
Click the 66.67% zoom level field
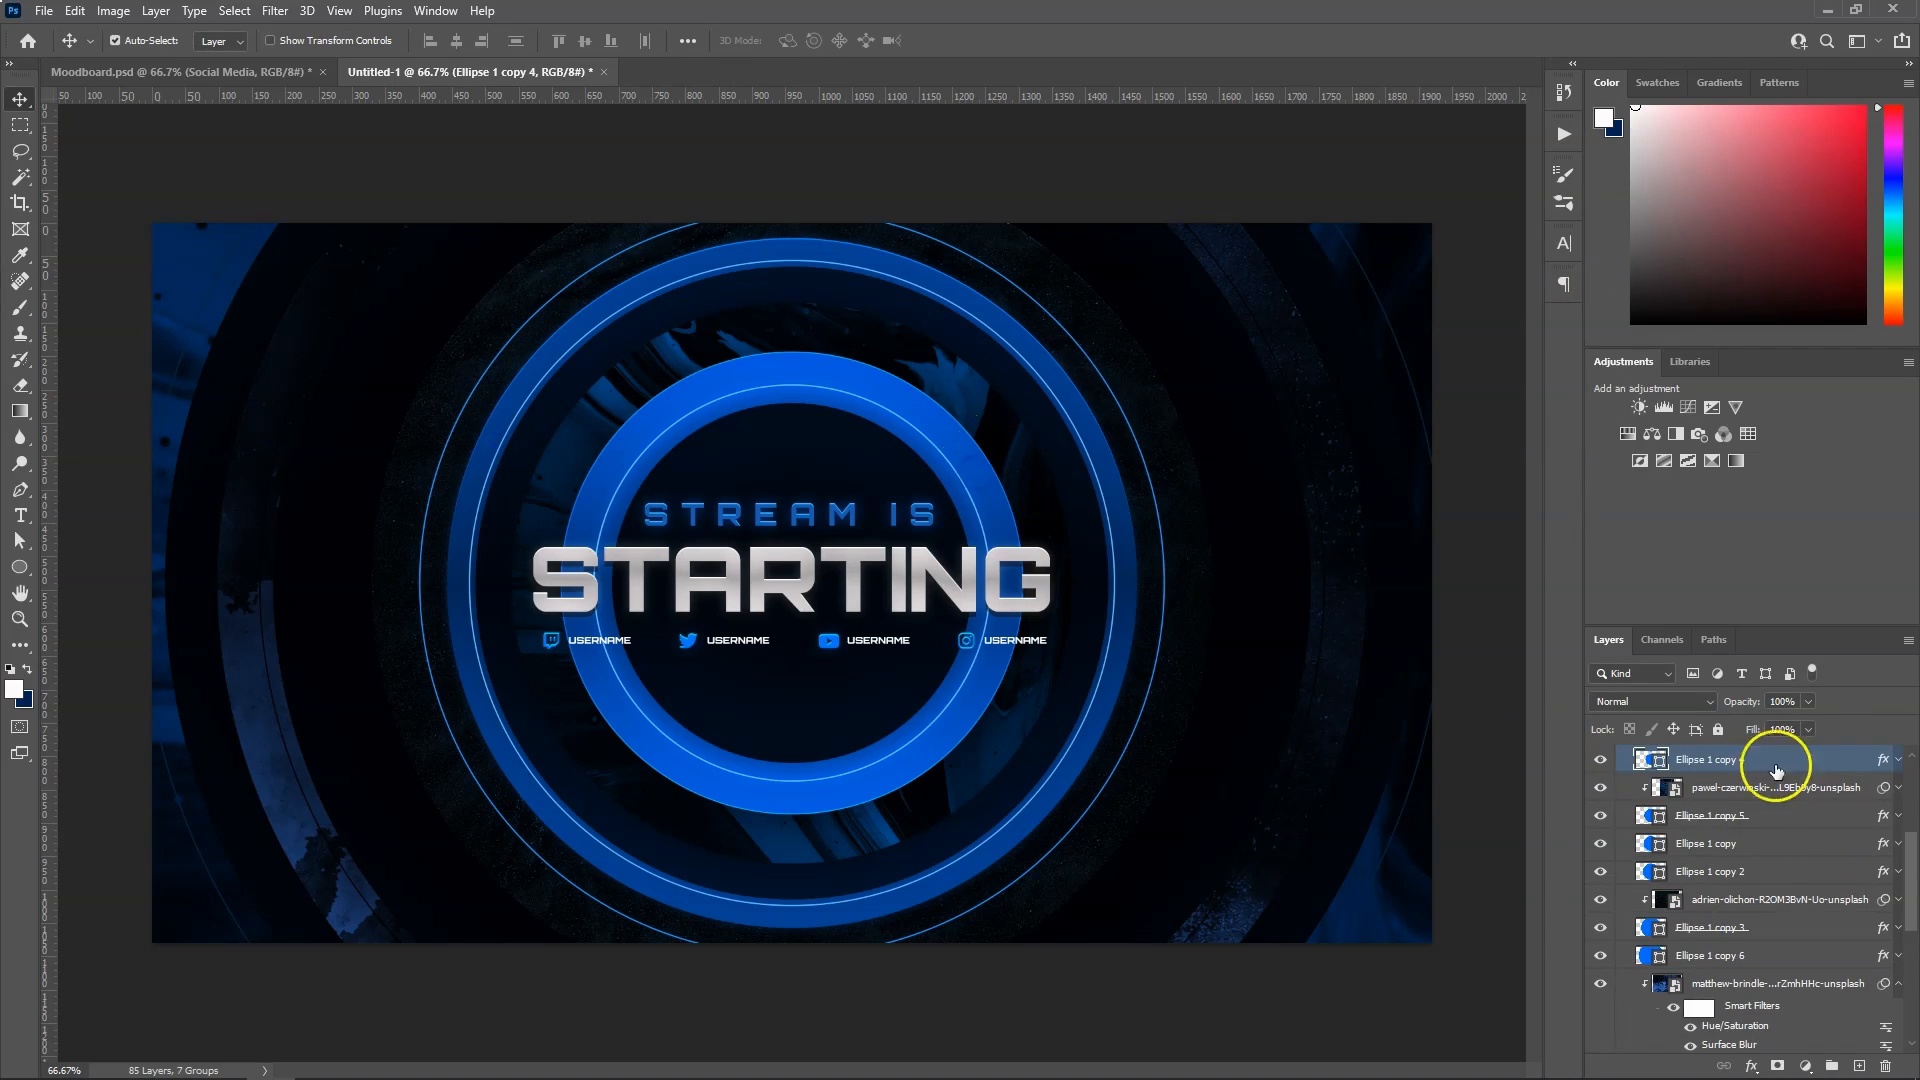point(65,1071)
